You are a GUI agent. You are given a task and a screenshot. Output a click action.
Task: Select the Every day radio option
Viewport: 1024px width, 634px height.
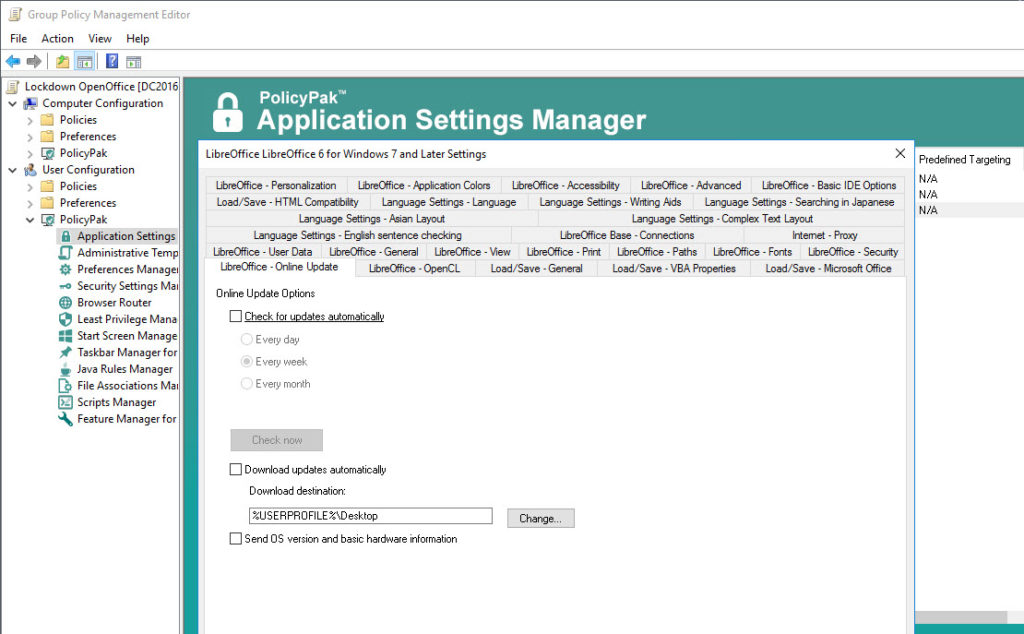point(247,339)
